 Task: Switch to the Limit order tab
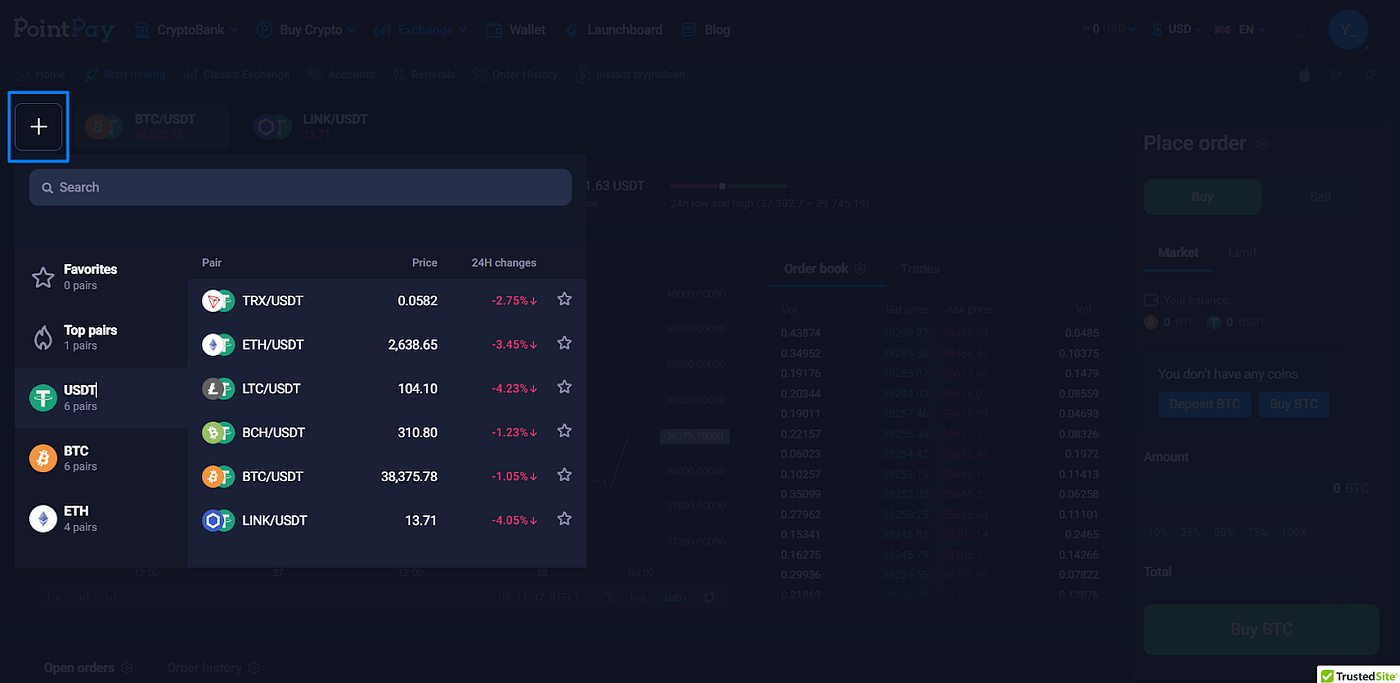tap(1241, 253)
